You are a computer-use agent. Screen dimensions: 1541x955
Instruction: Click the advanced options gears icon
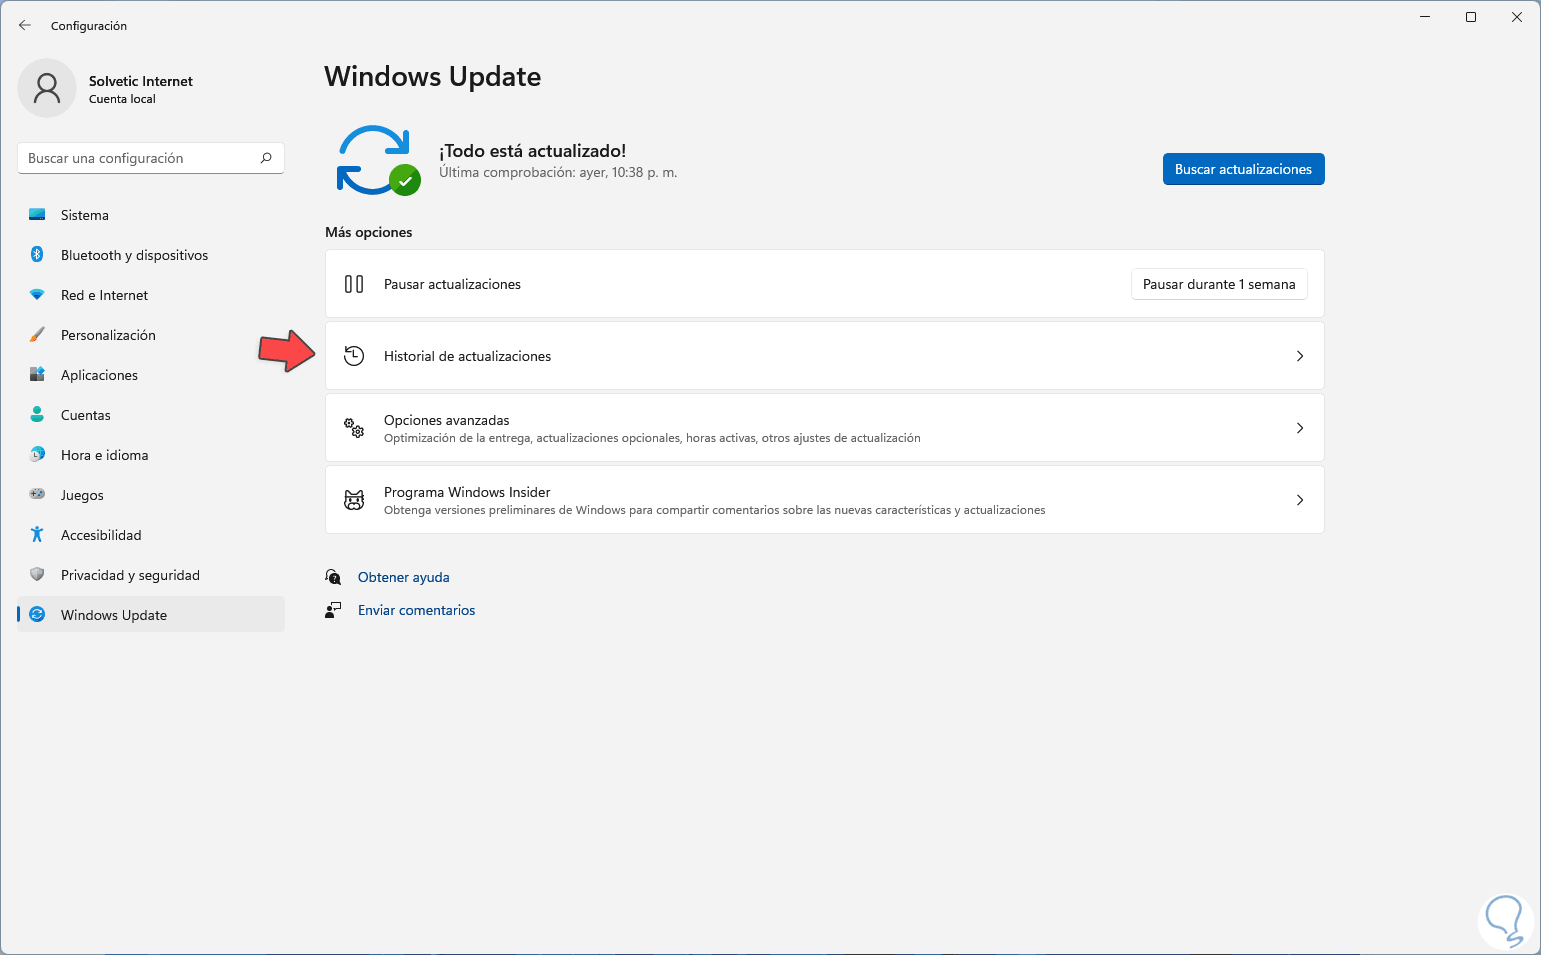(354, 428)
